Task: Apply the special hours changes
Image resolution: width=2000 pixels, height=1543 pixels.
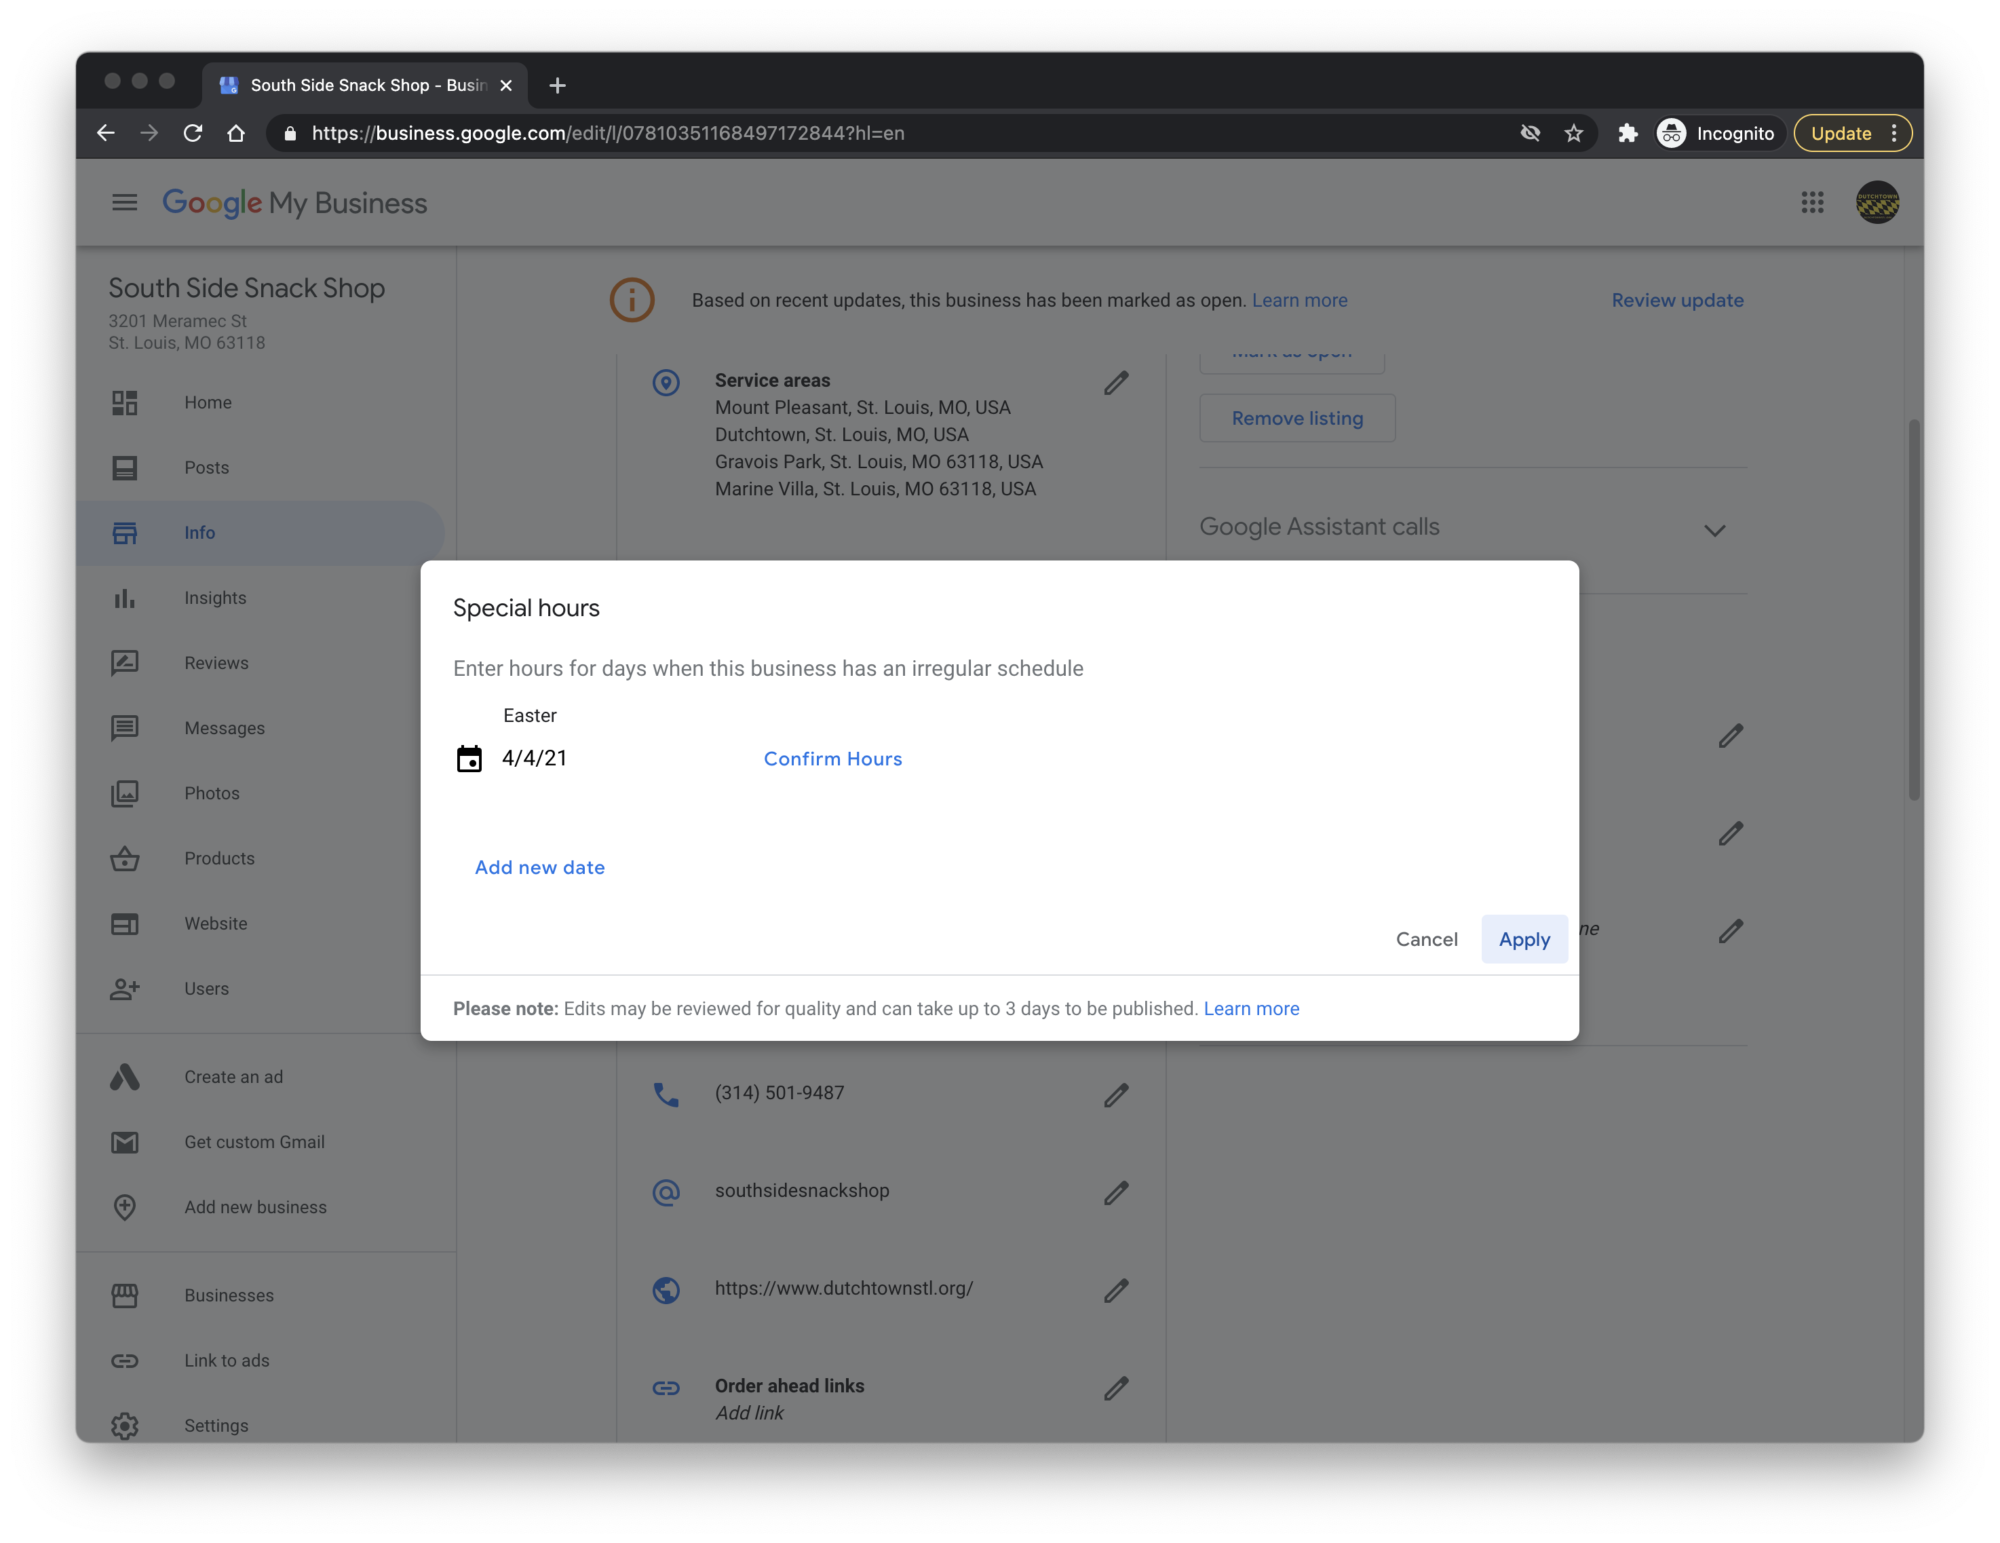Action: (1524, 939)
